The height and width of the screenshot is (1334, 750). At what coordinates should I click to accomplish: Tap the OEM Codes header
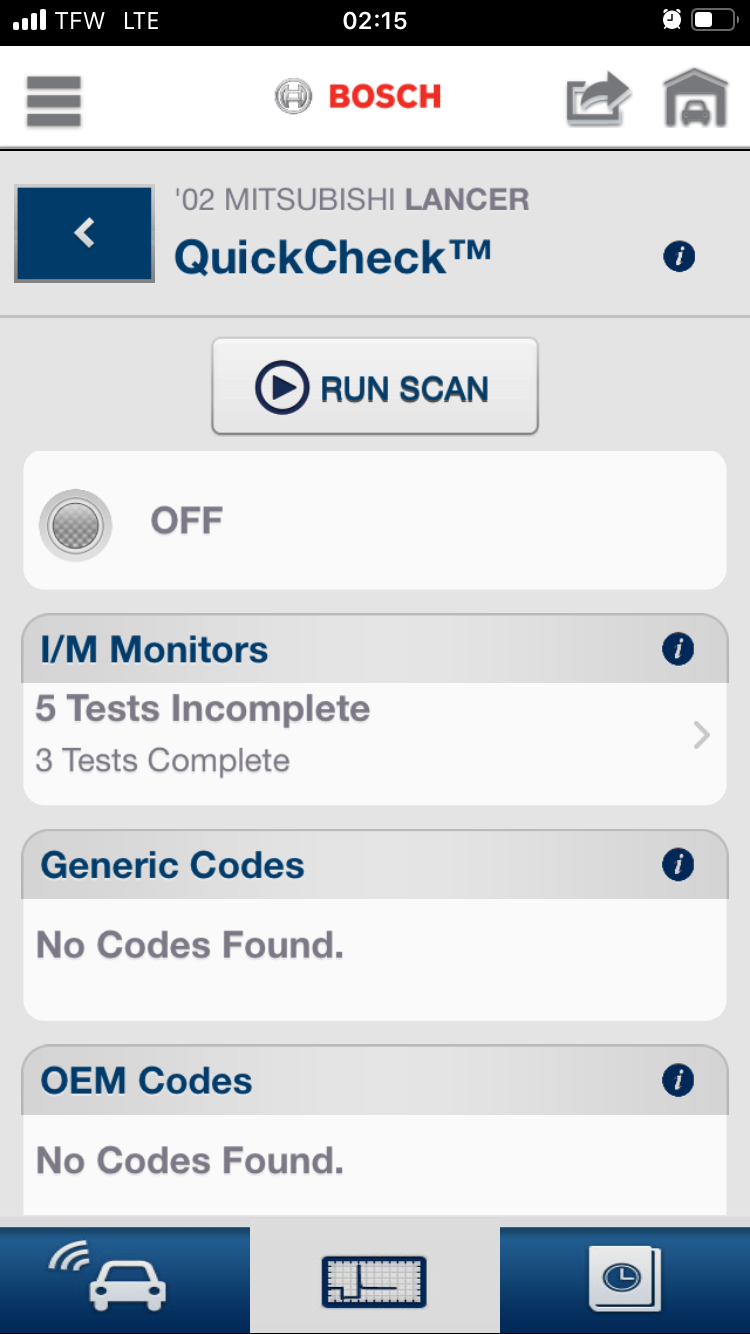[146, 1081]
